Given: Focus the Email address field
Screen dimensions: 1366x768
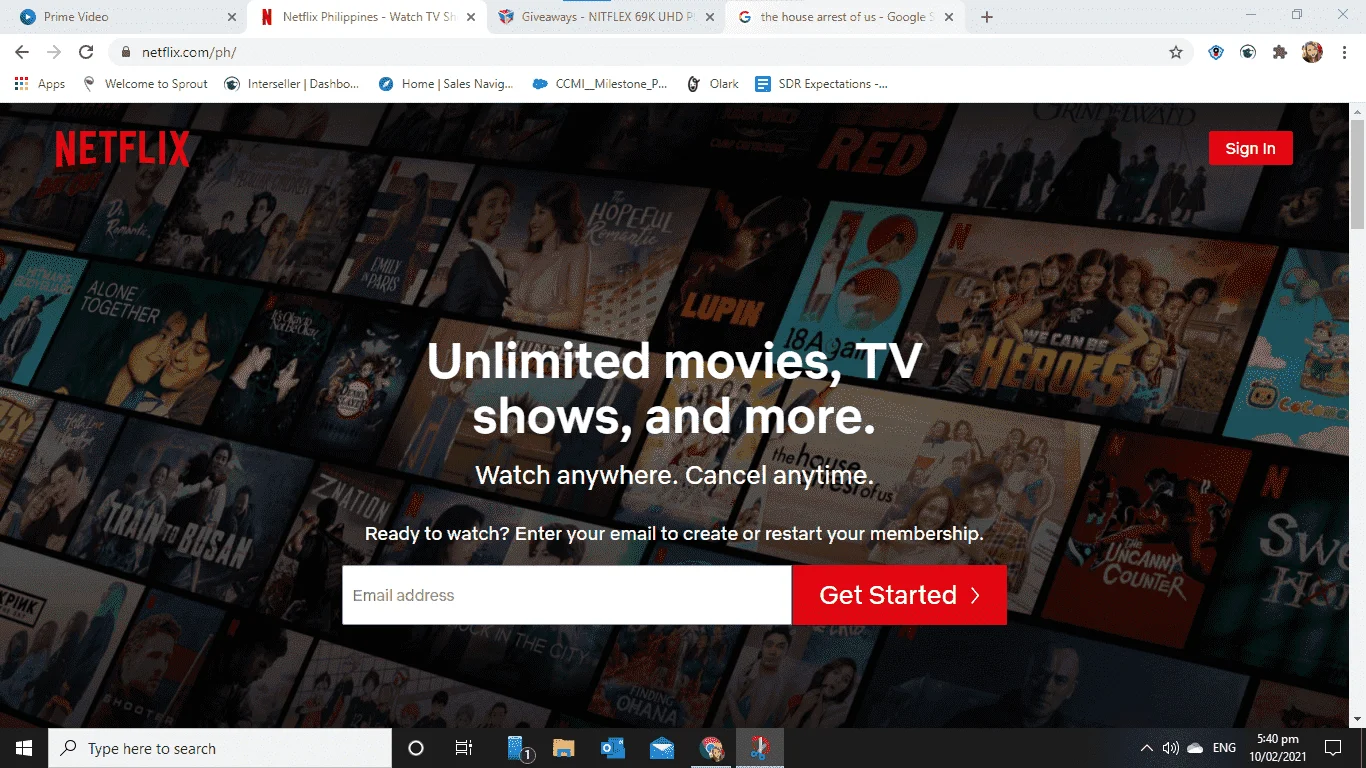Looking at the screenshot, I should click(x=567, y=595).
